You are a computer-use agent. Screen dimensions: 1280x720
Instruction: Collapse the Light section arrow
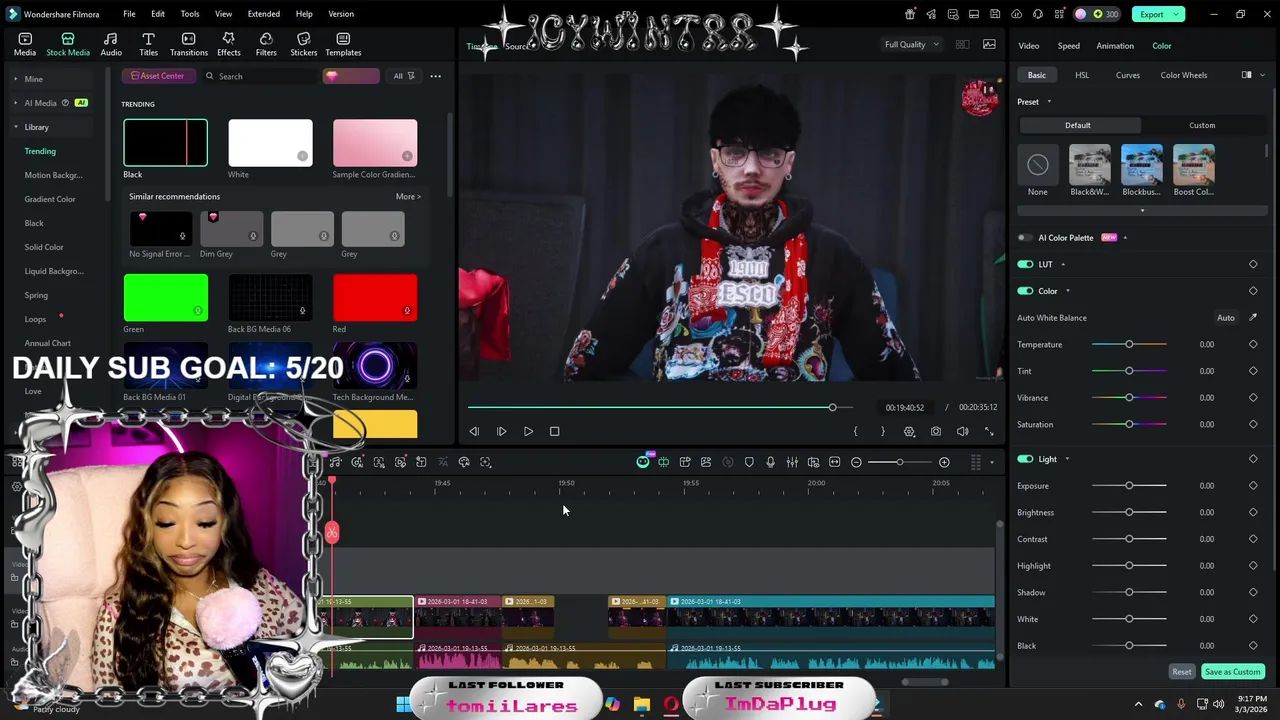(x=1067, y=459)
